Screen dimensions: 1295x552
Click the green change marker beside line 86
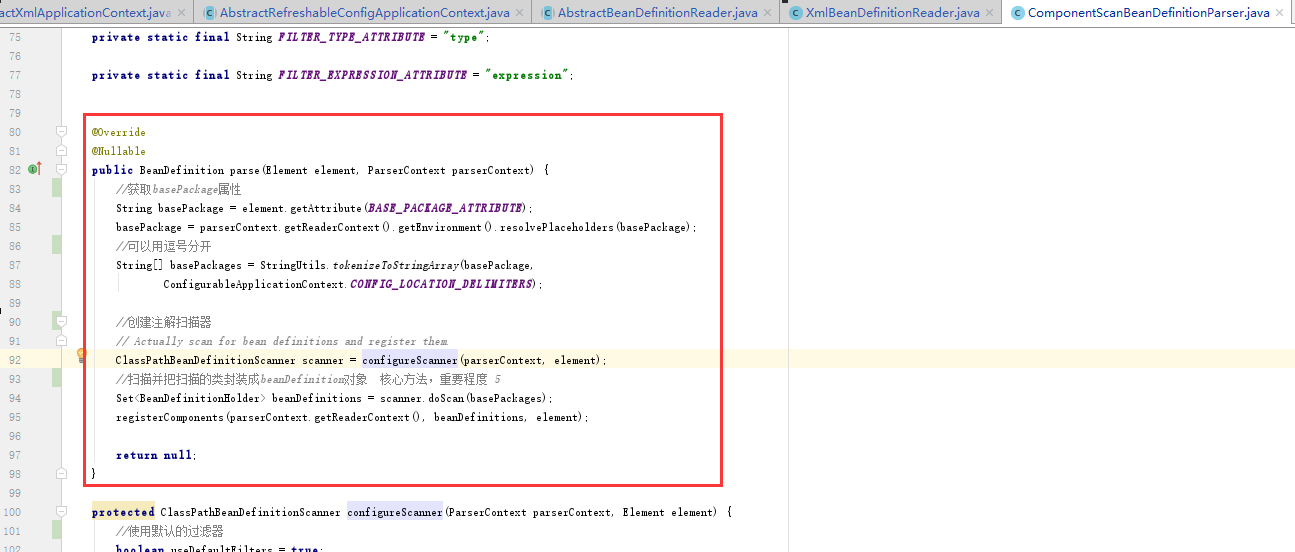coord(58,245)
